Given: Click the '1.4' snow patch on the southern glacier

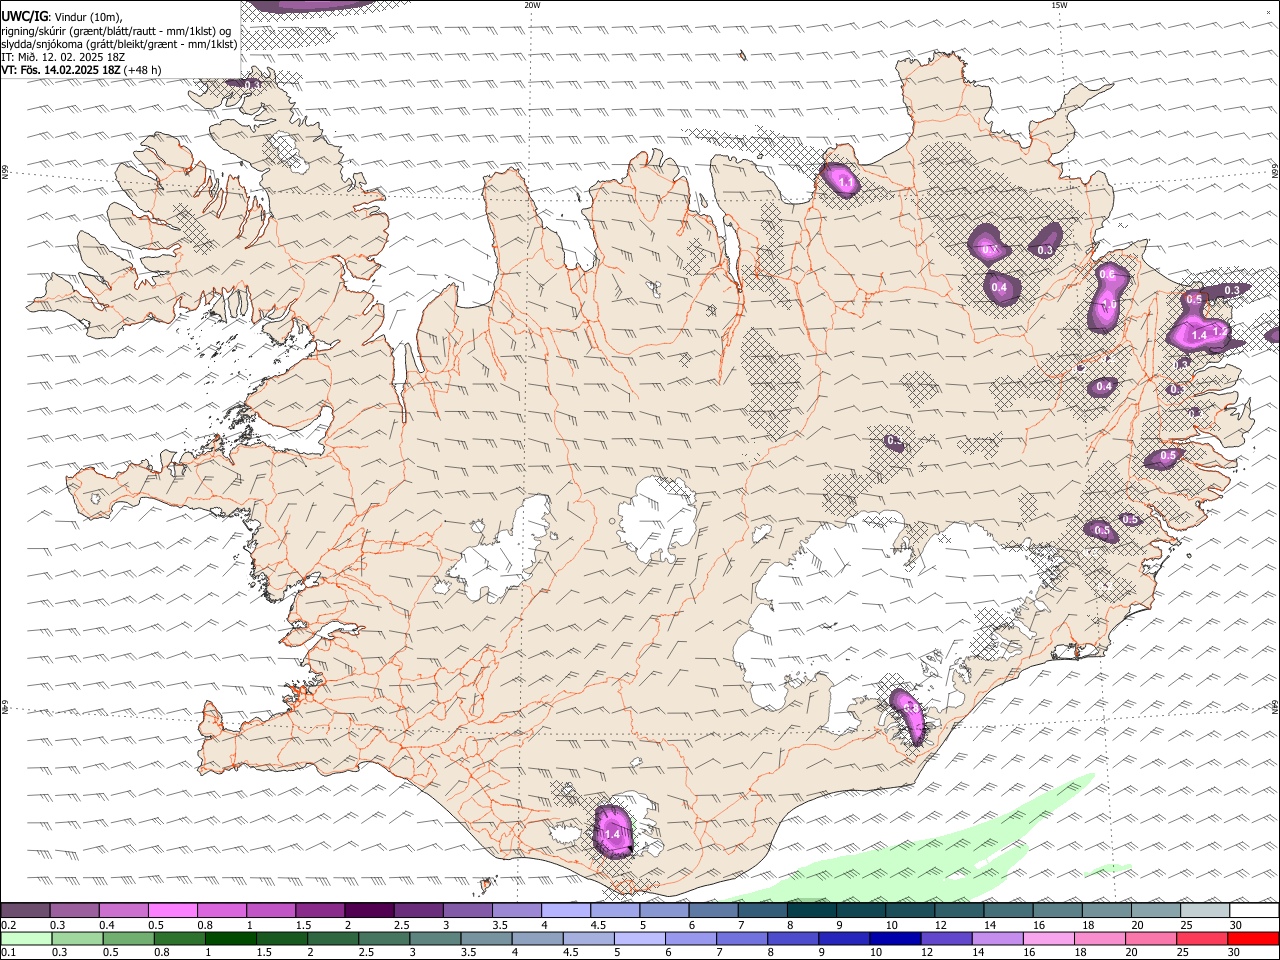Looking at the screenshot, I should [613, 831].
